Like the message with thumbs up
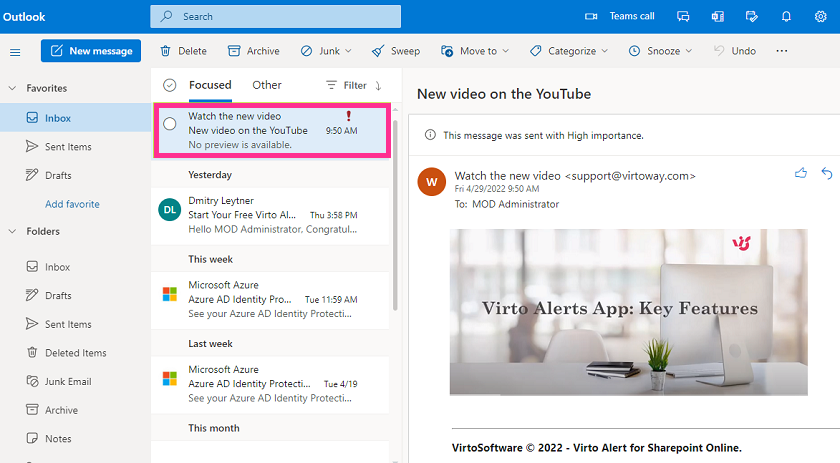 click(801, 173)
